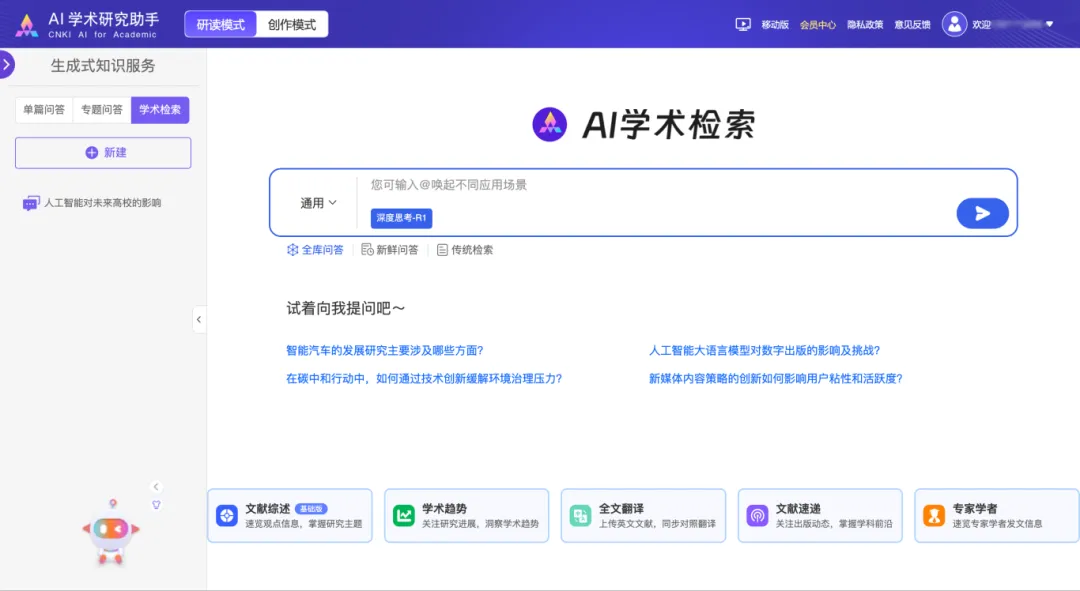The width and height of the screenshot is (1080, 591).
Task: Open the 通用 scenario dropdown
Action: 318,203
